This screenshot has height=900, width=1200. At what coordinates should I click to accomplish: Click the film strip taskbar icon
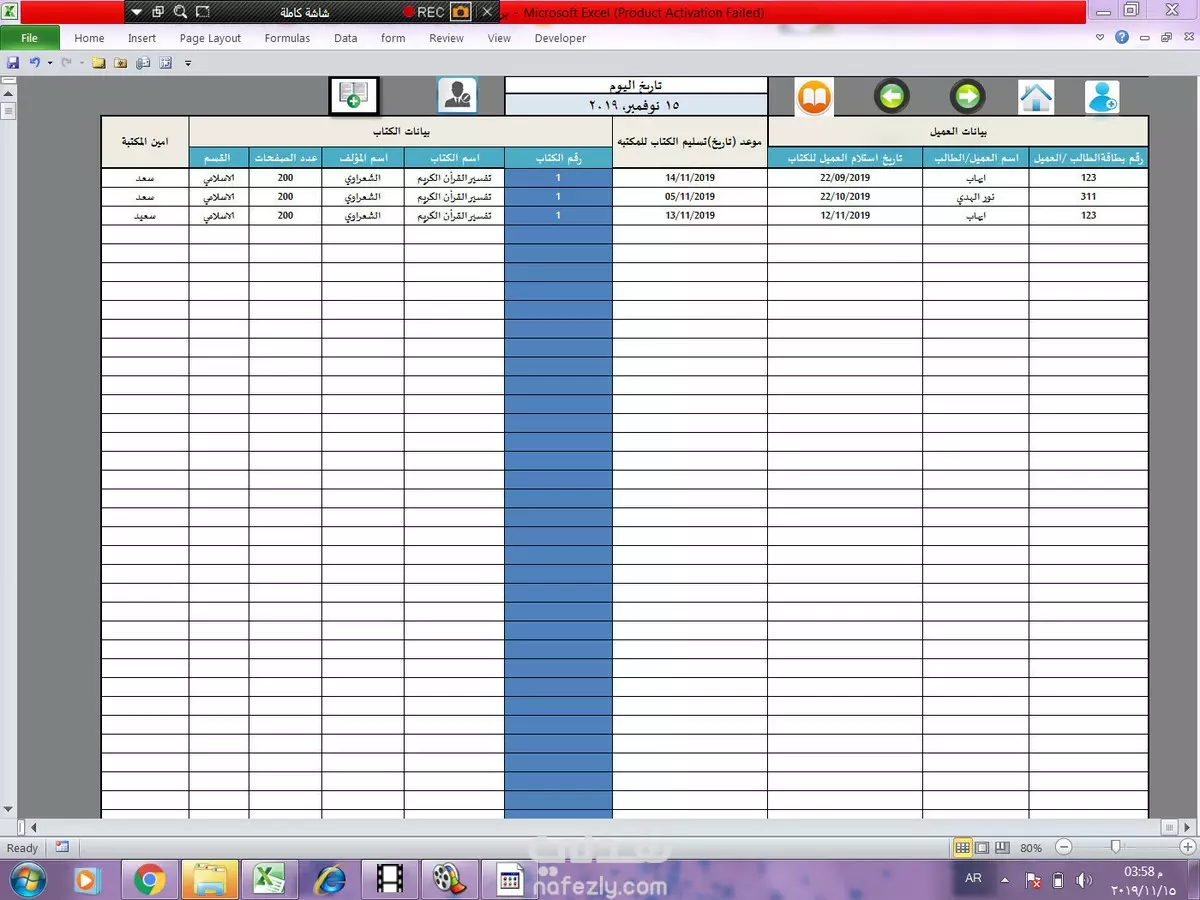(x=390, y=880)
